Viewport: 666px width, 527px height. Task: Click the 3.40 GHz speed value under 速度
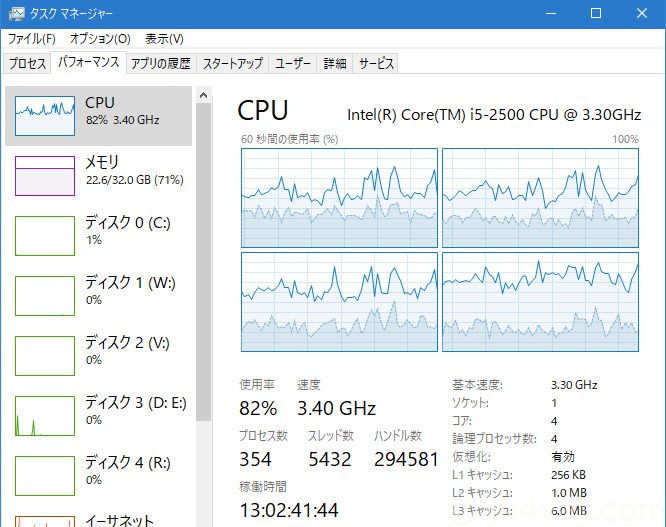click(x=336, y=408)
